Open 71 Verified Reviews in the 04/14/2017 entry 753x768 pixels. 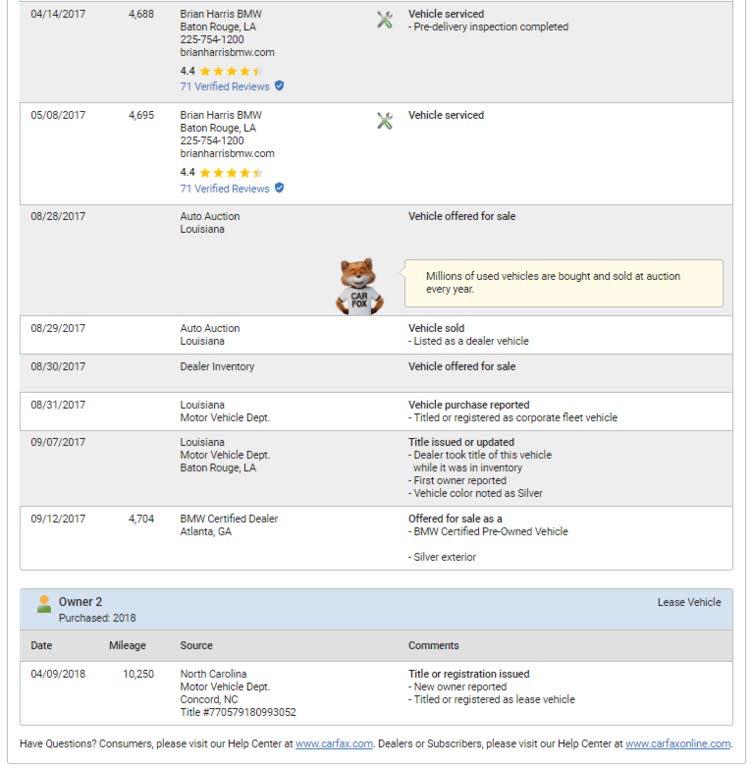coord(224,87)
